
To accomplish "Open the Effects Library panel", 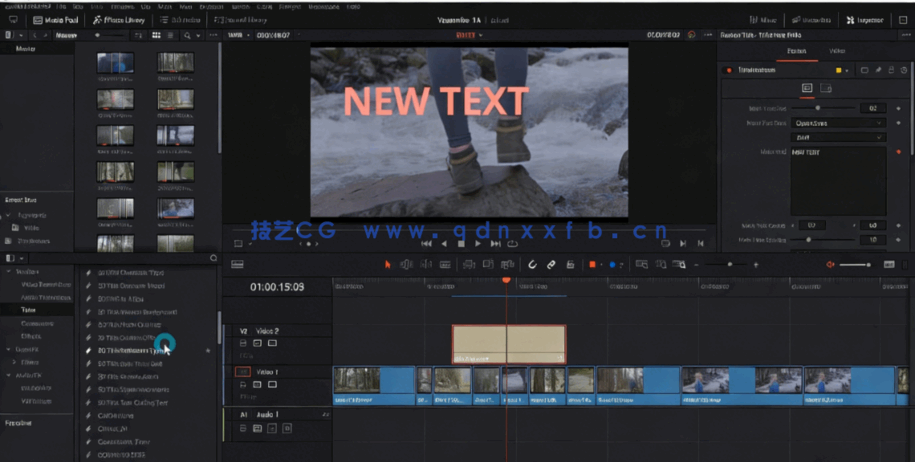I will click(119, 20).
